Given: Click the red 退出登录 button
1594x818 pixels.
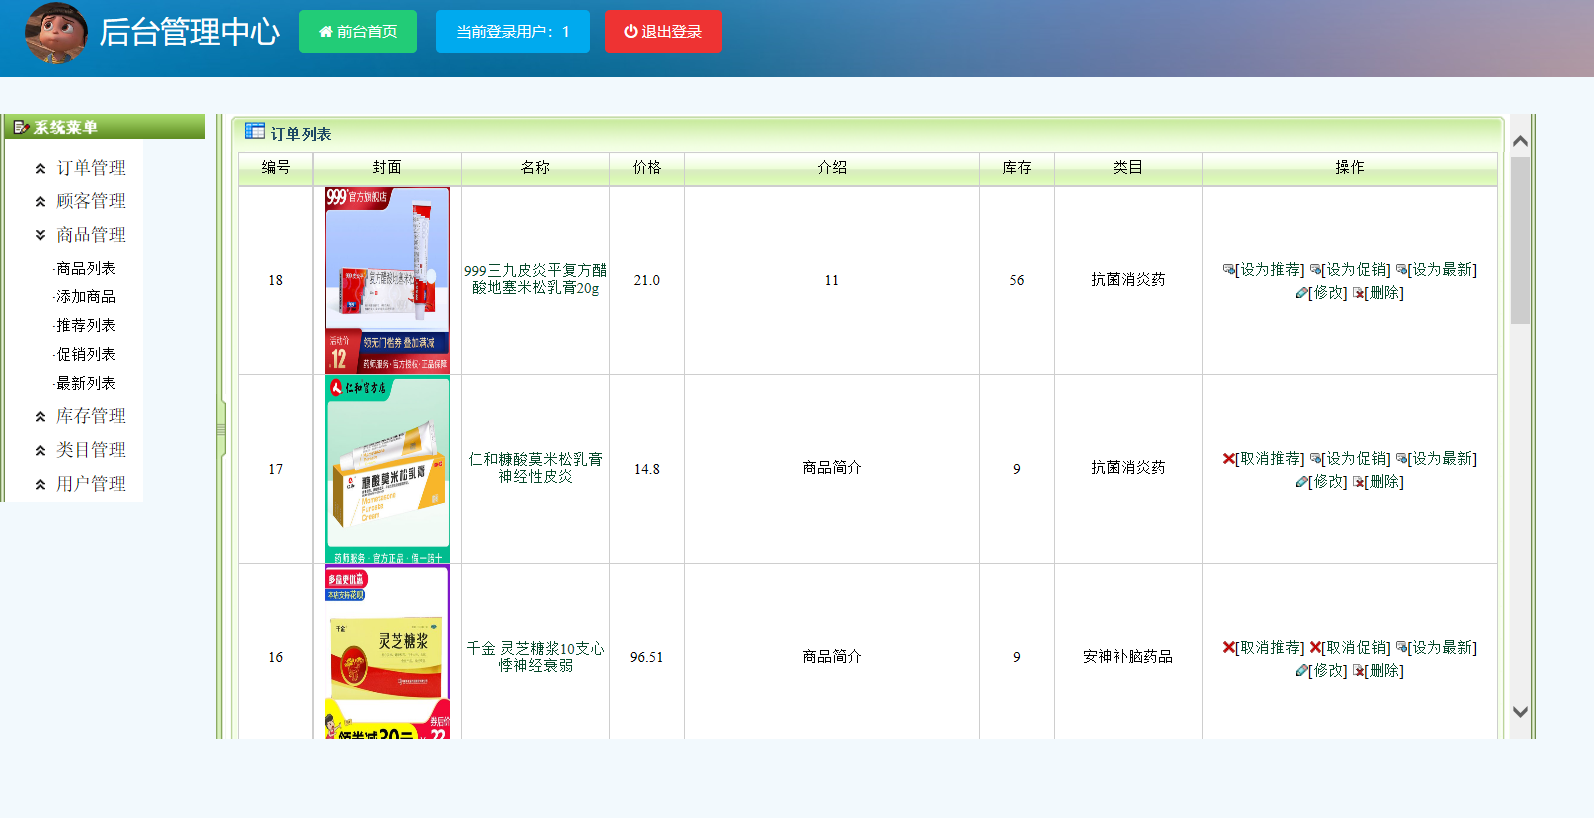Looking at the screenshot, I should coord(663,32).
